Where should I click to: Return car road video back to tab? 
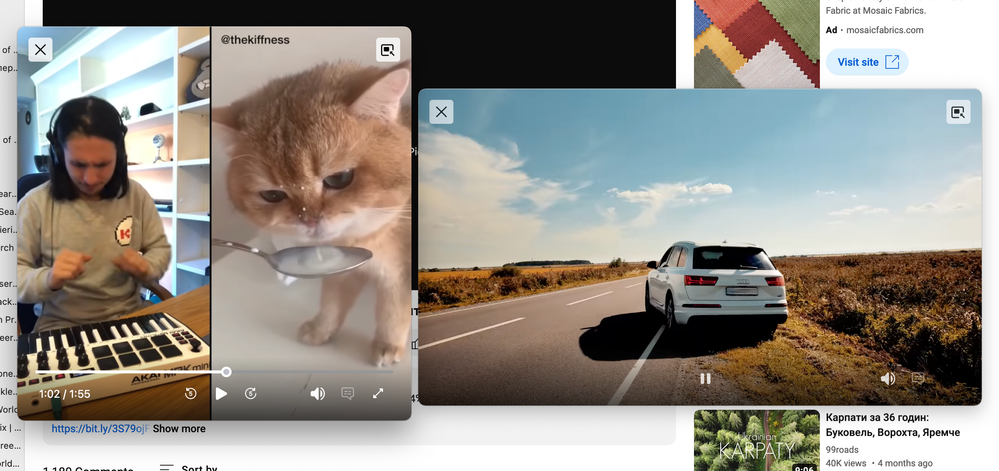958,112
